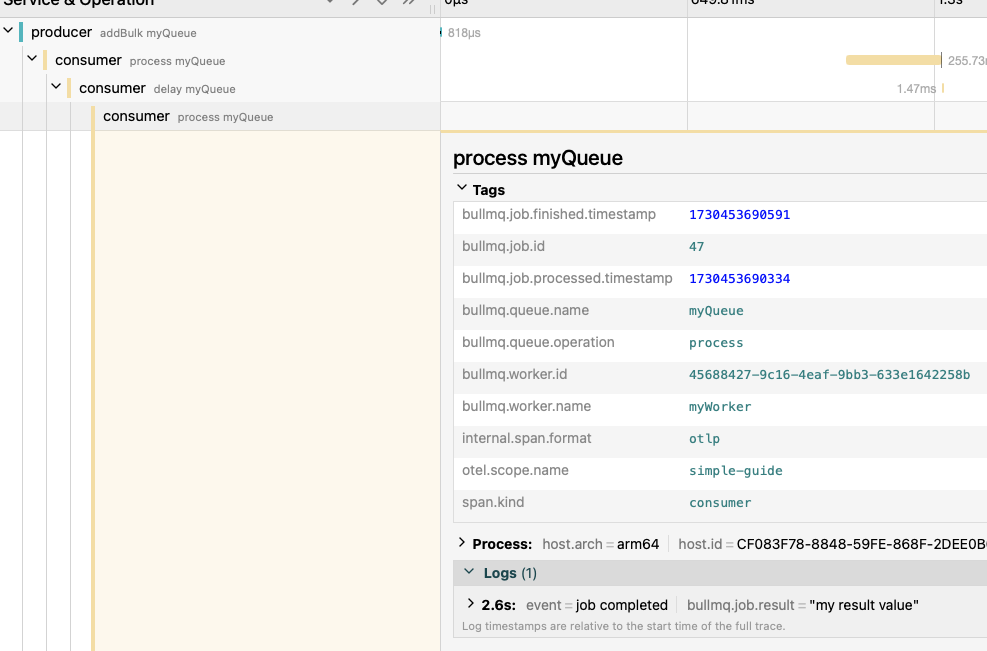This screenshot has height=651, width=987.
Task: Expand the Process details section
Action: pyautogui.click(x=462, y=543)
